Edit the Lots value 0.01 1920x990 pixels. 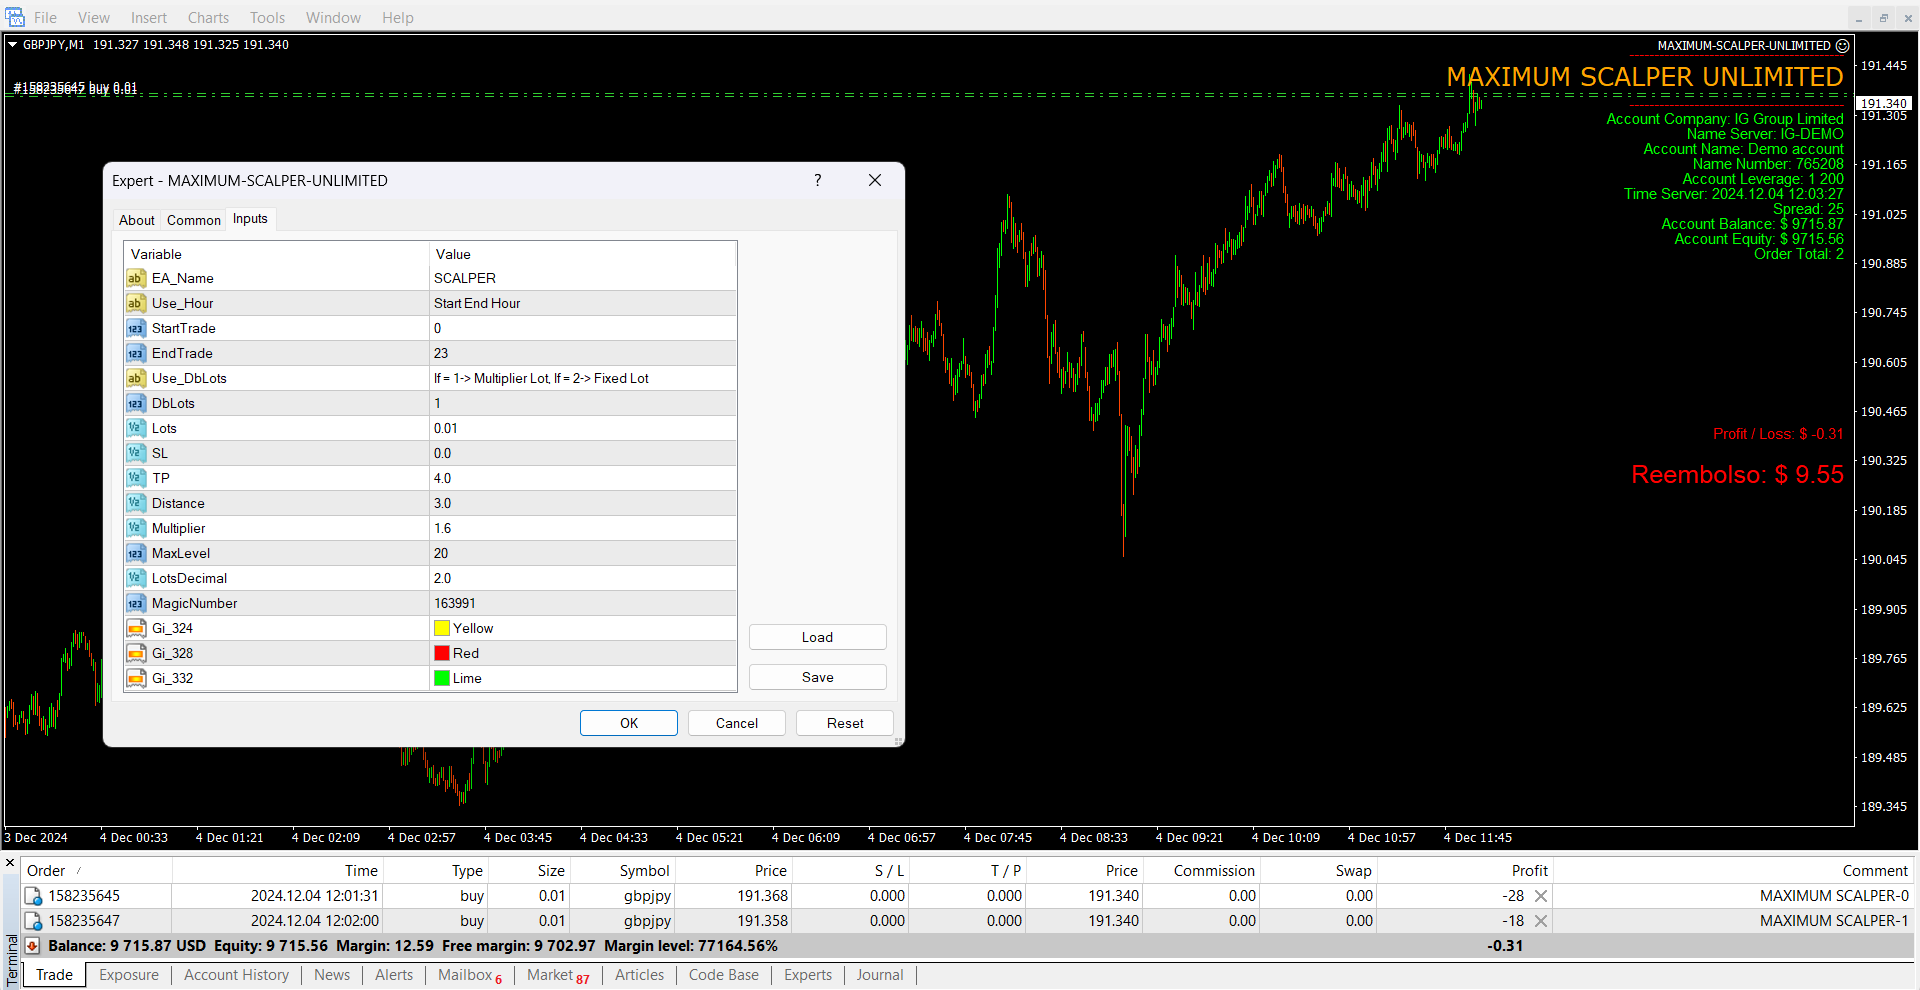coord(583,428)
